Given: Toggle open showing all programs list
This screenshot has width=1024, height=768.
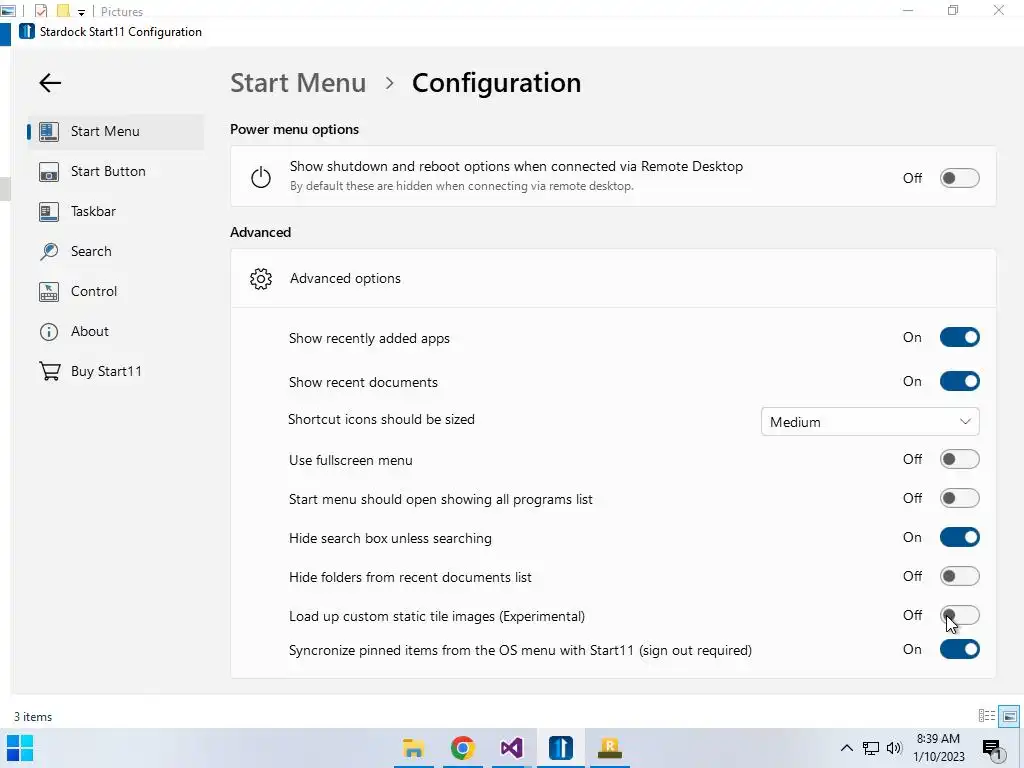Looking at the screenshot, I should pos(959,498).
